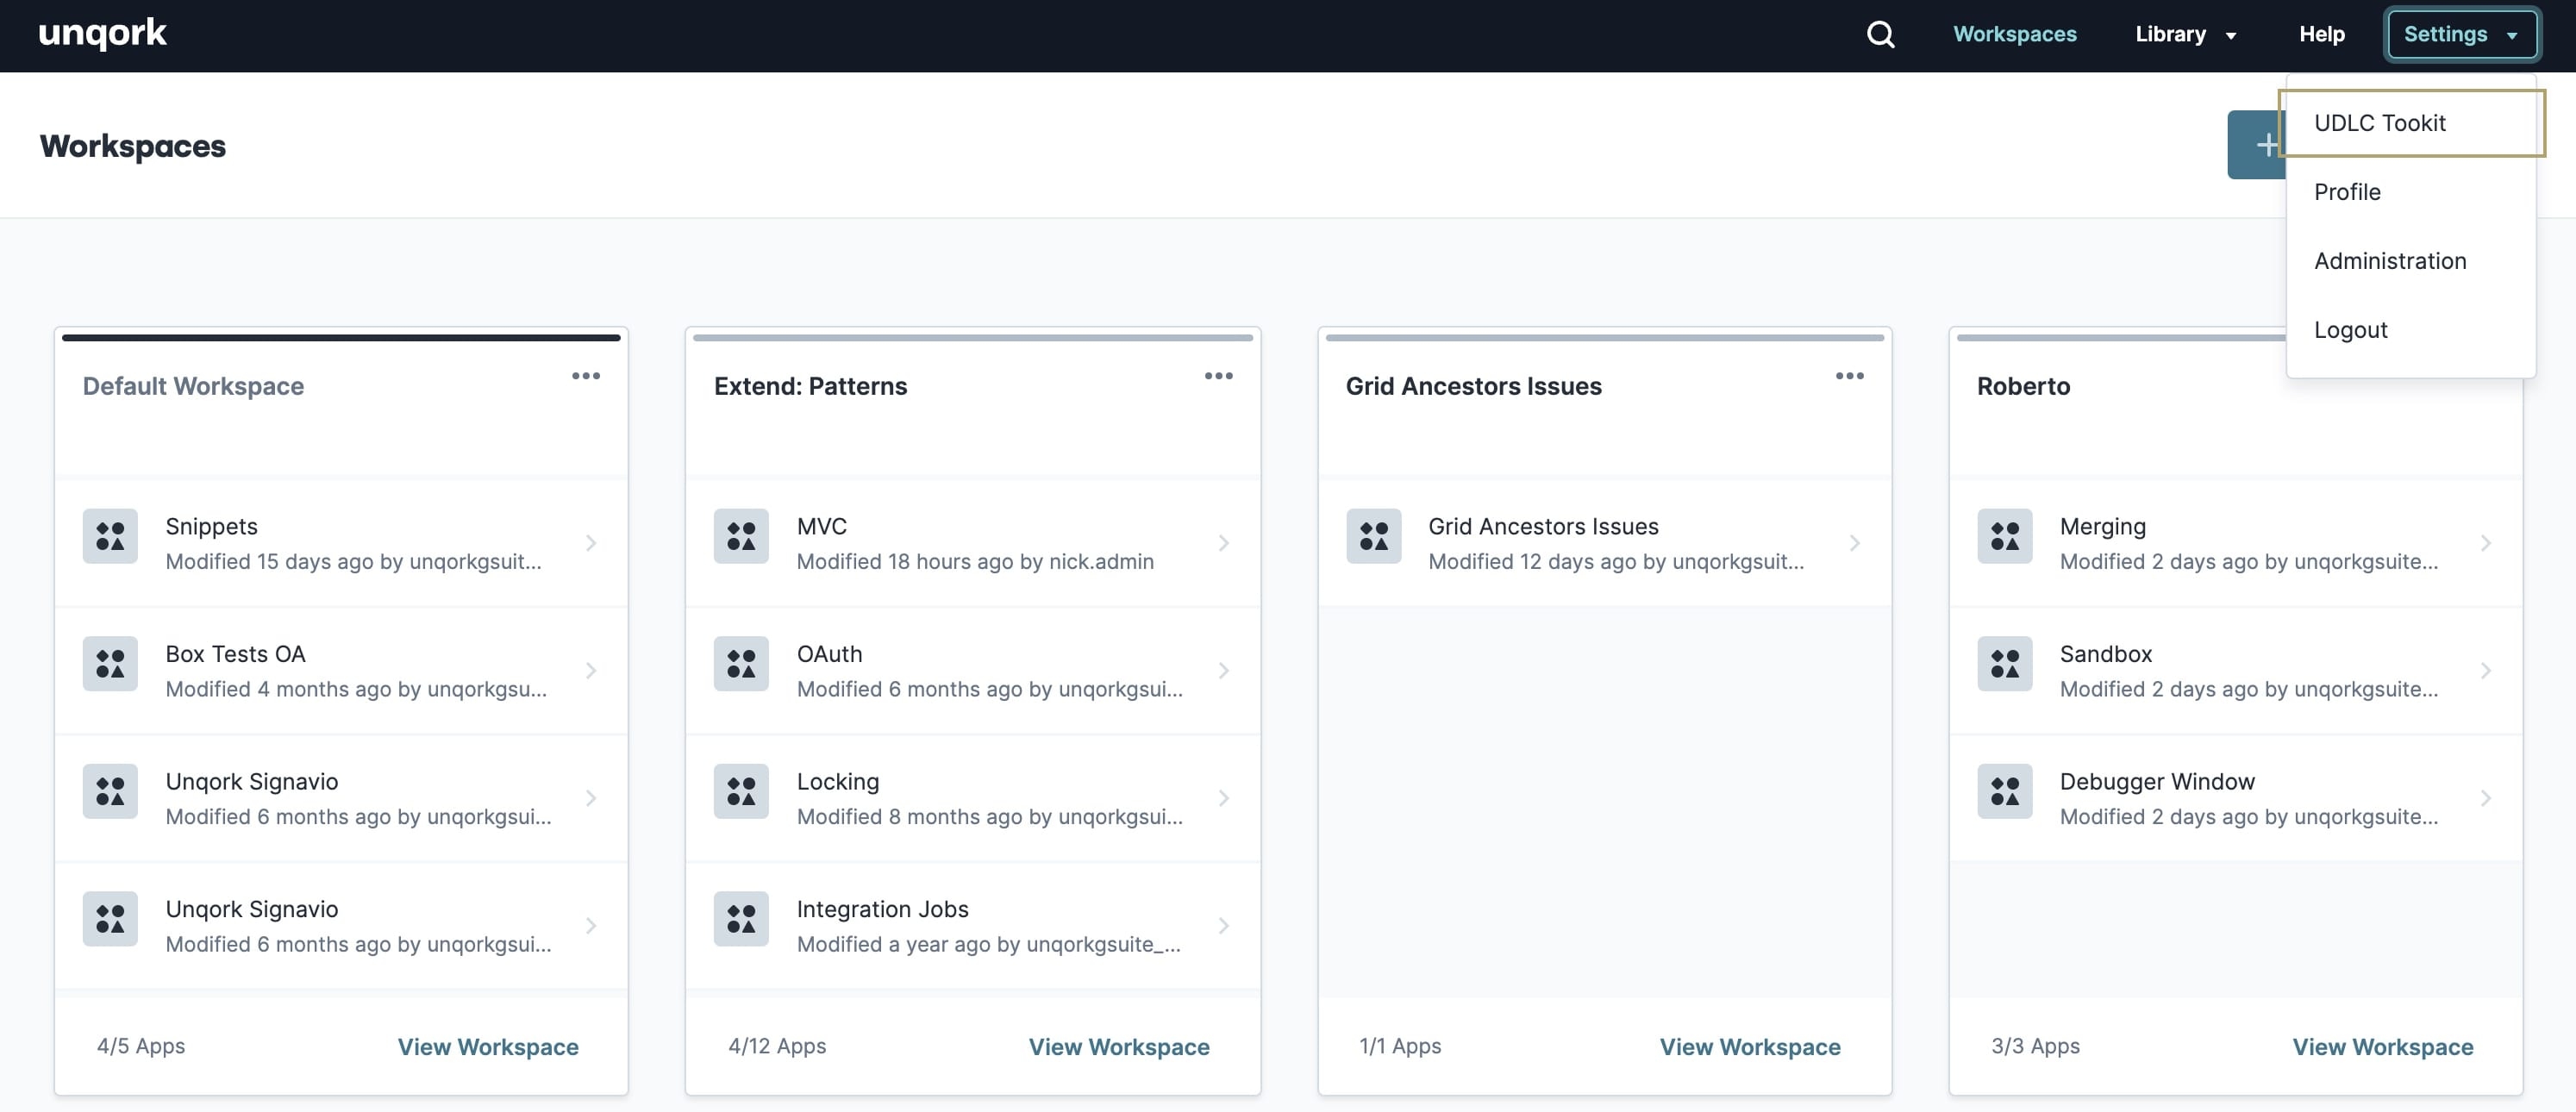The height and width of the screenshot is (1112, 2576).
Task: Open the Box Tests OA app
Action: (x=341, y=671)
